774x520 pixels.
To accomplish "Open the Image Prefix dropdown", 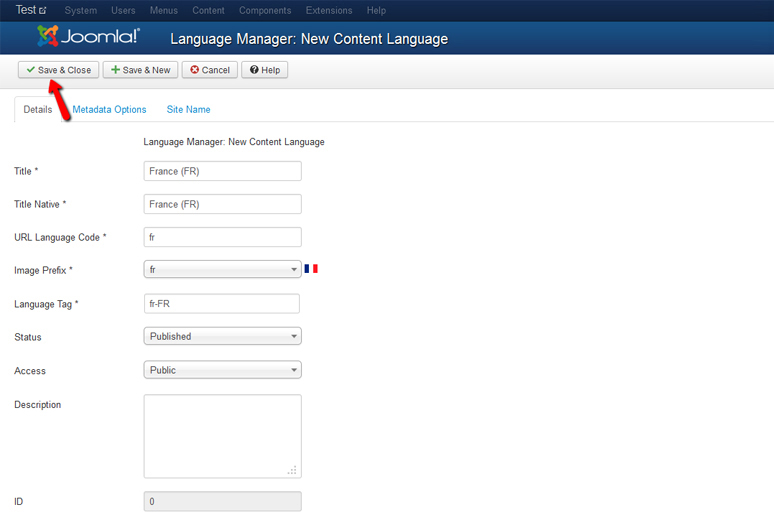I will point(223,269).
